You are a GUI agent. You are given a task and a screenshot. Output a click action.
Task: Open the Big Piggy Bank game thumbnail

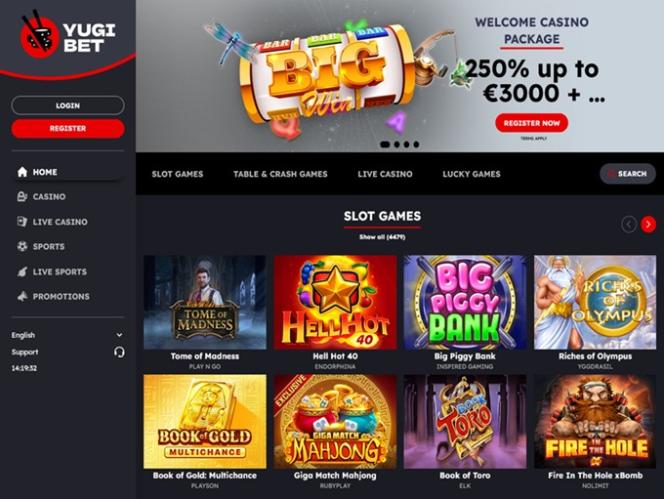(465, 302)
